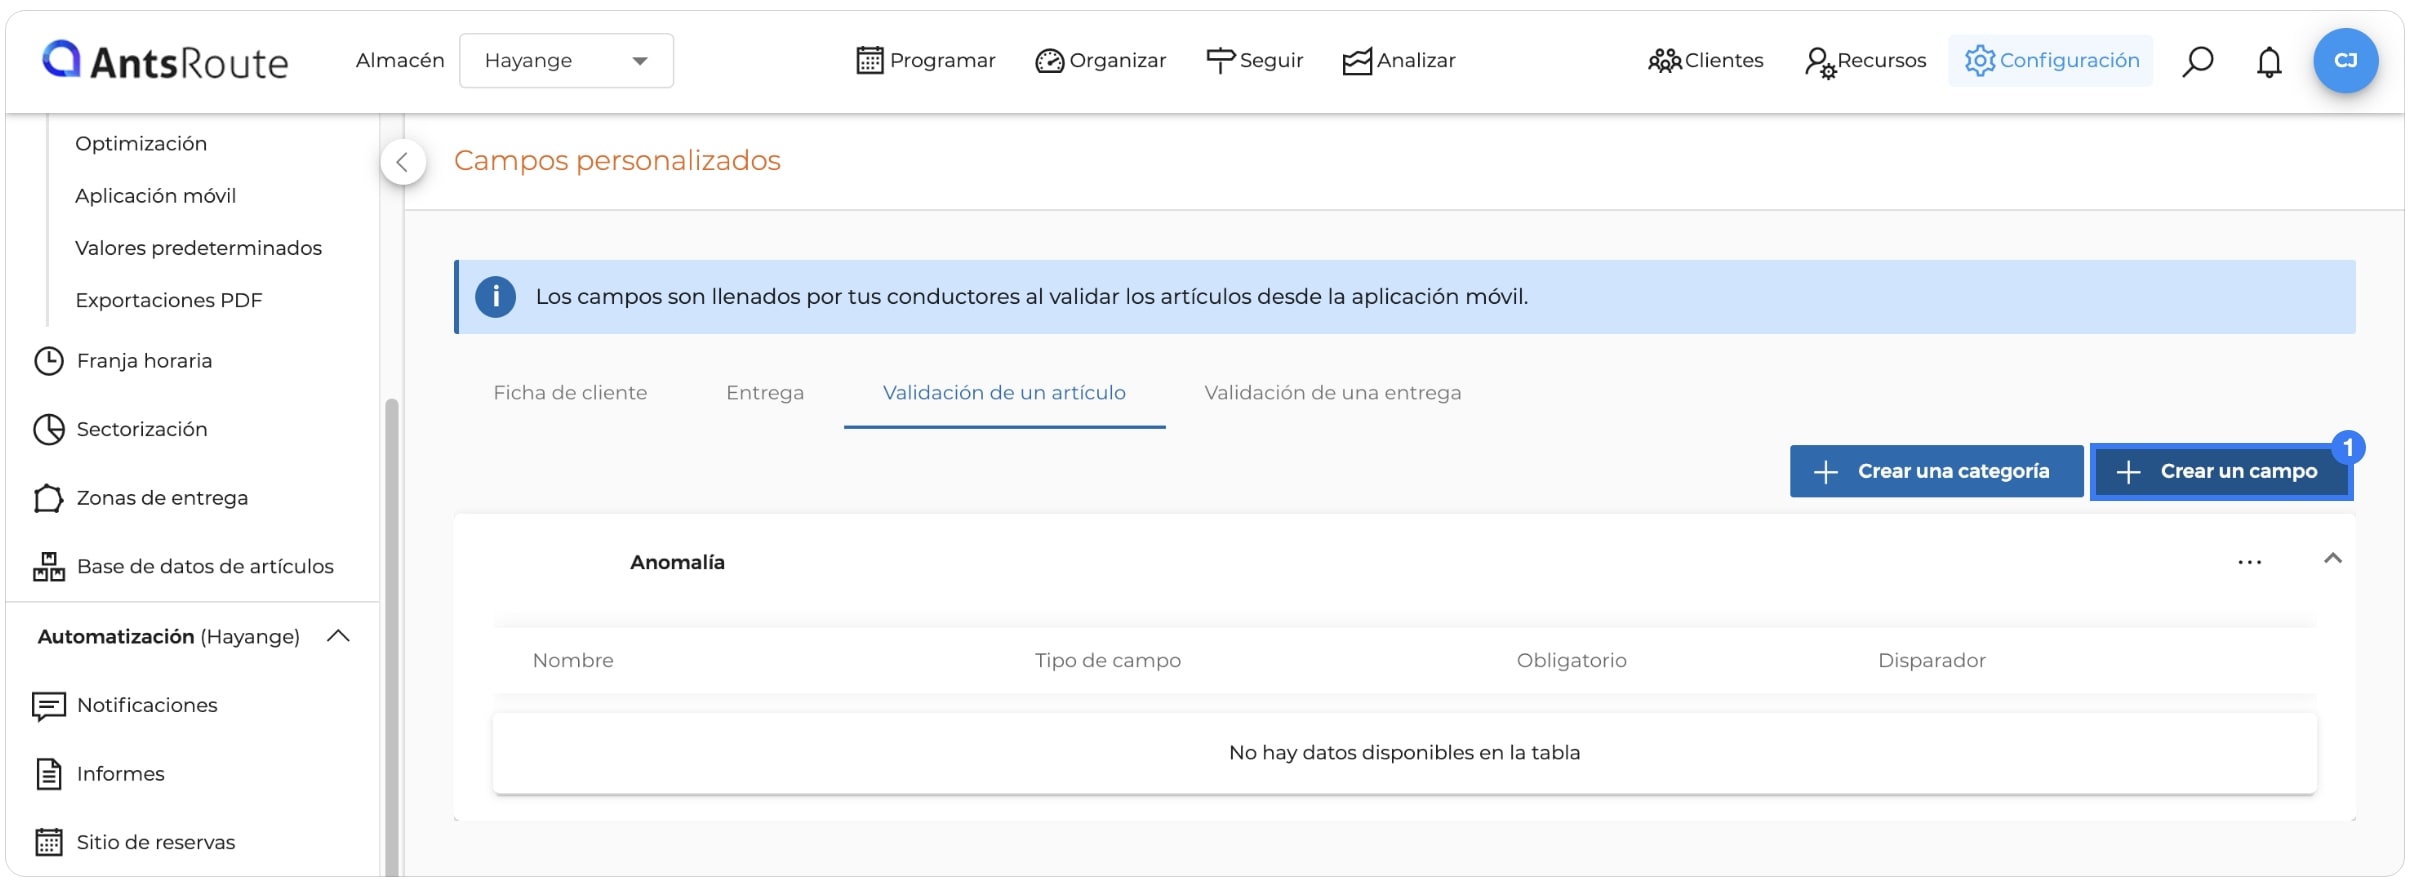Open the Informes label
Screen dimensions: 2410x887
120,774
